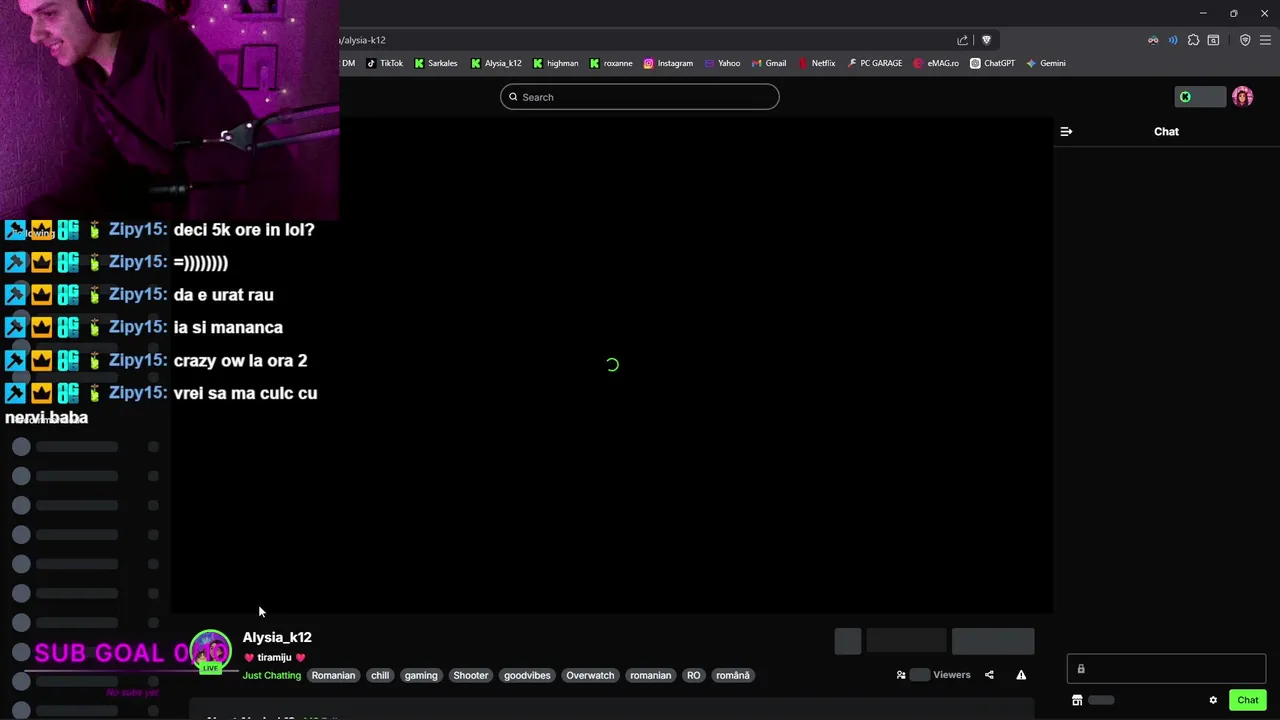Open the eMAG.ro bookmark
1280x720 pixels.
click(x=936, y=63)
